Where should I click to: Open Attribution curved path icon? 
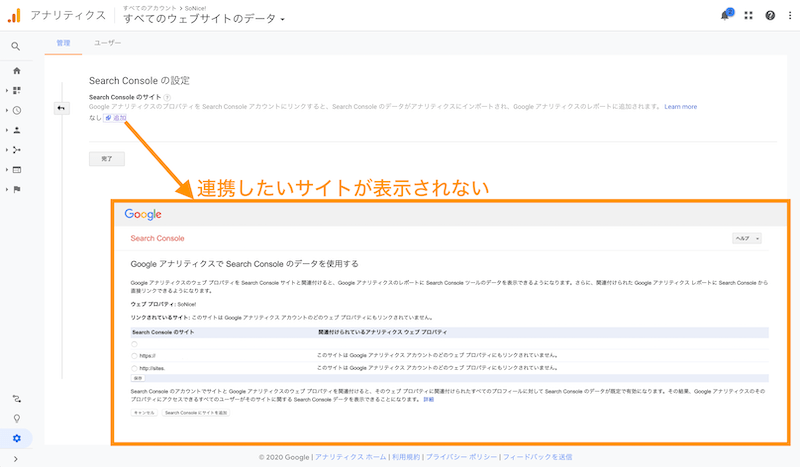(x=17, y=399)
